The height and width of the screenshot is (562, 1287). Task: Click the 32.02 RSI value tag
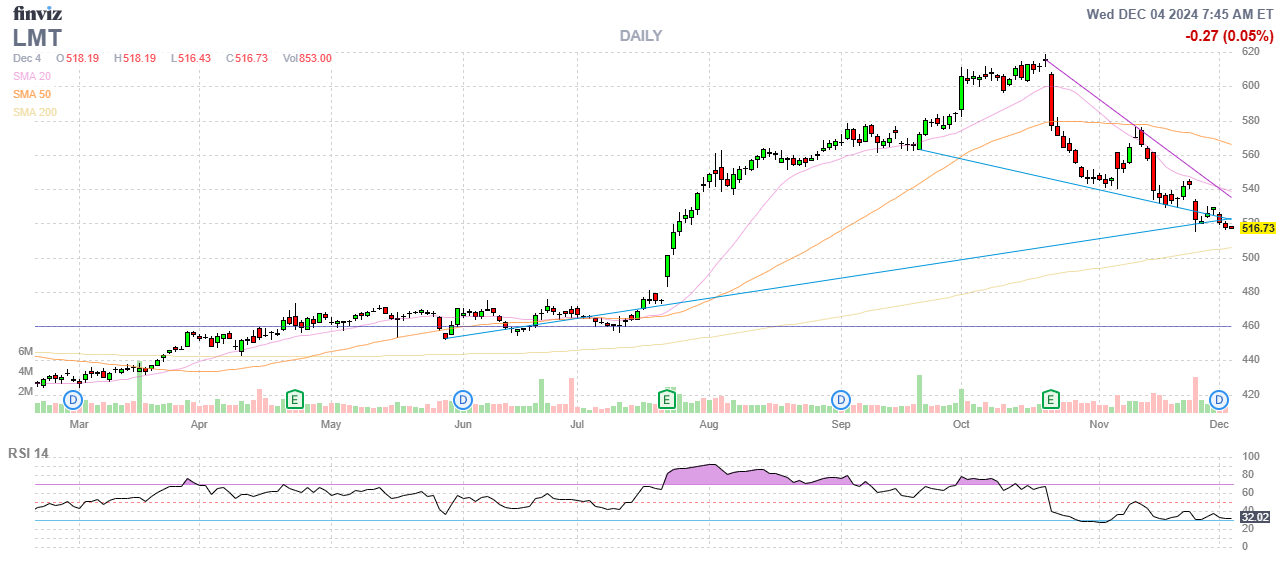coord(1254,517)
